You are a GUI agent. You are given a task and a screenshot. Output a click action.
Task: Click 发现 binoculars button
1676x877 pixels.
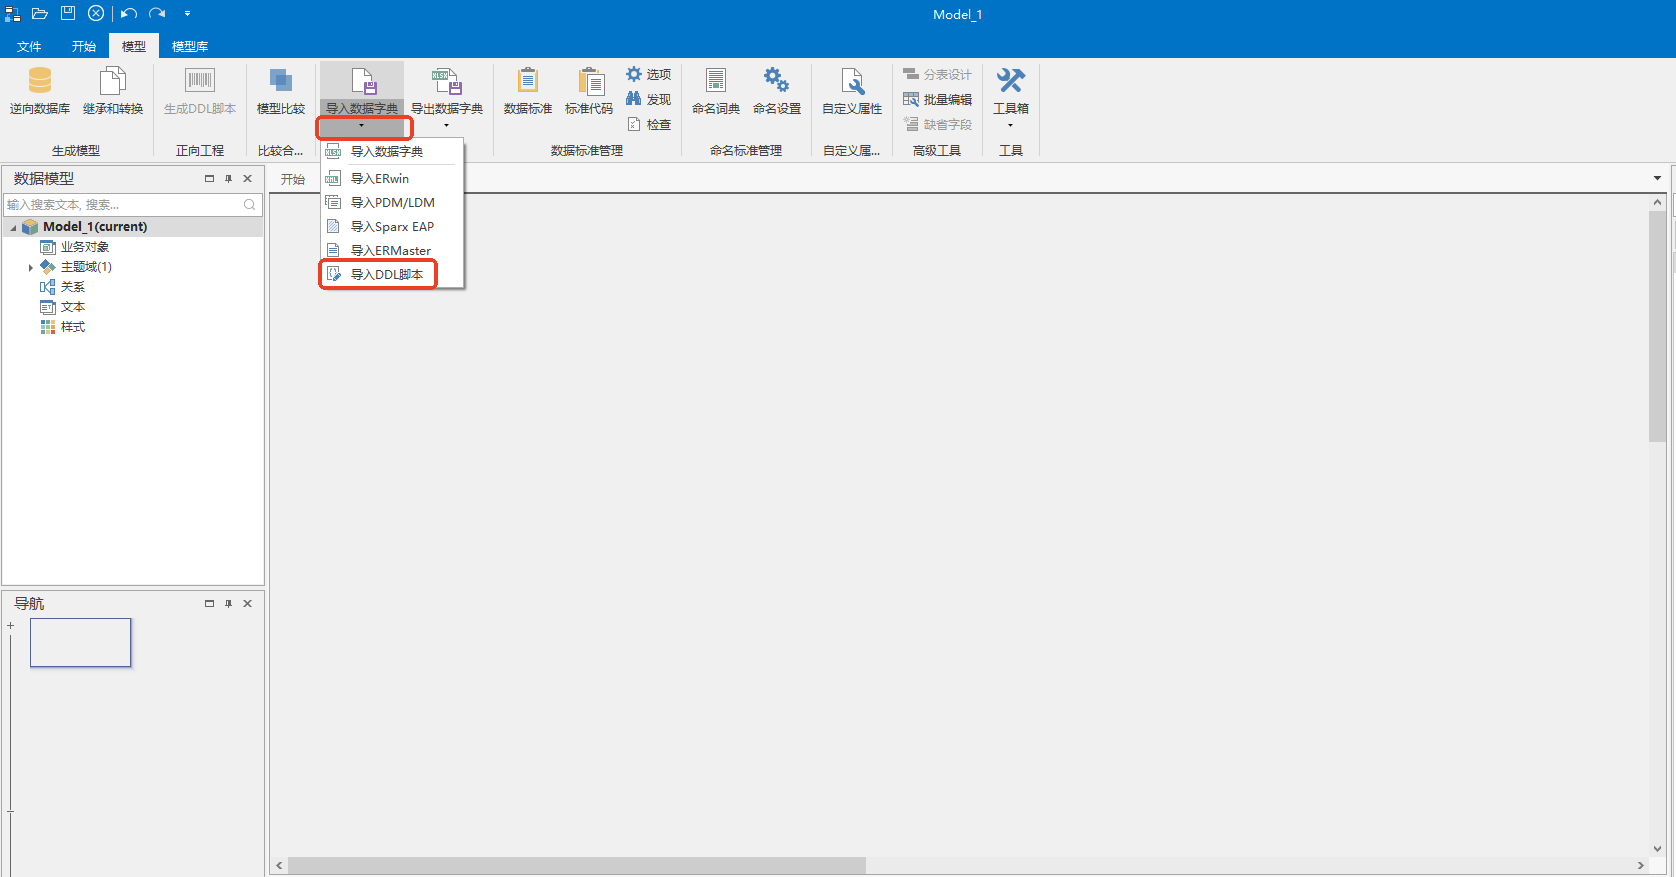coord(649,99)
